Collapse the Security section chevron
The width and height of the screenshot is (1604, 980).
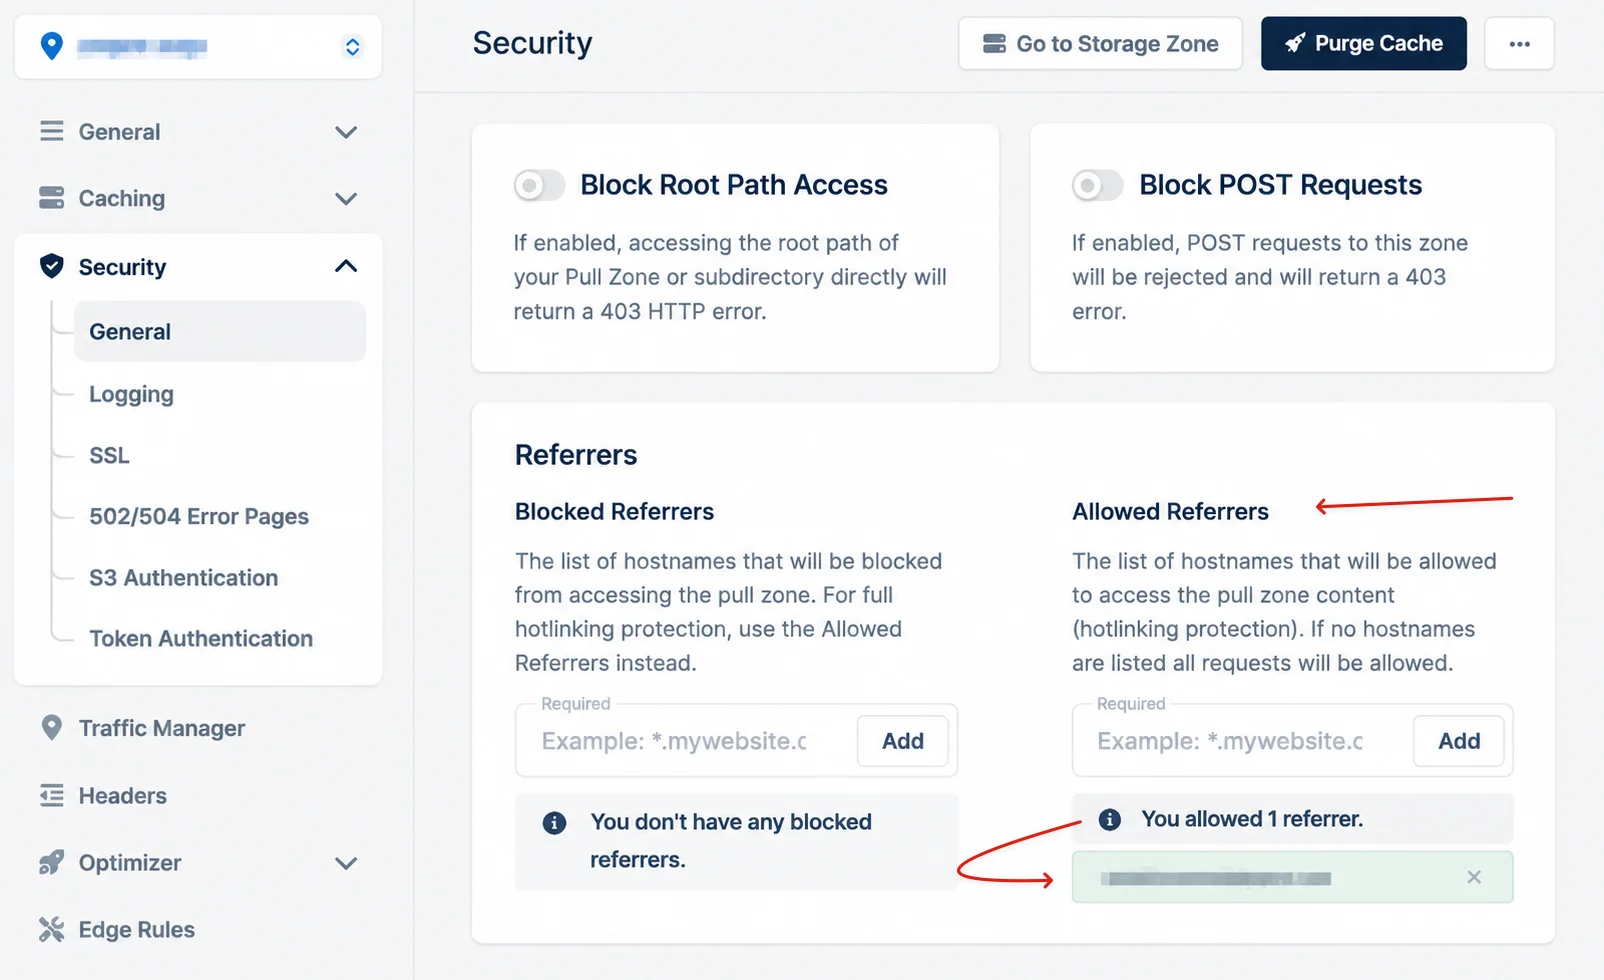(346, 266)
